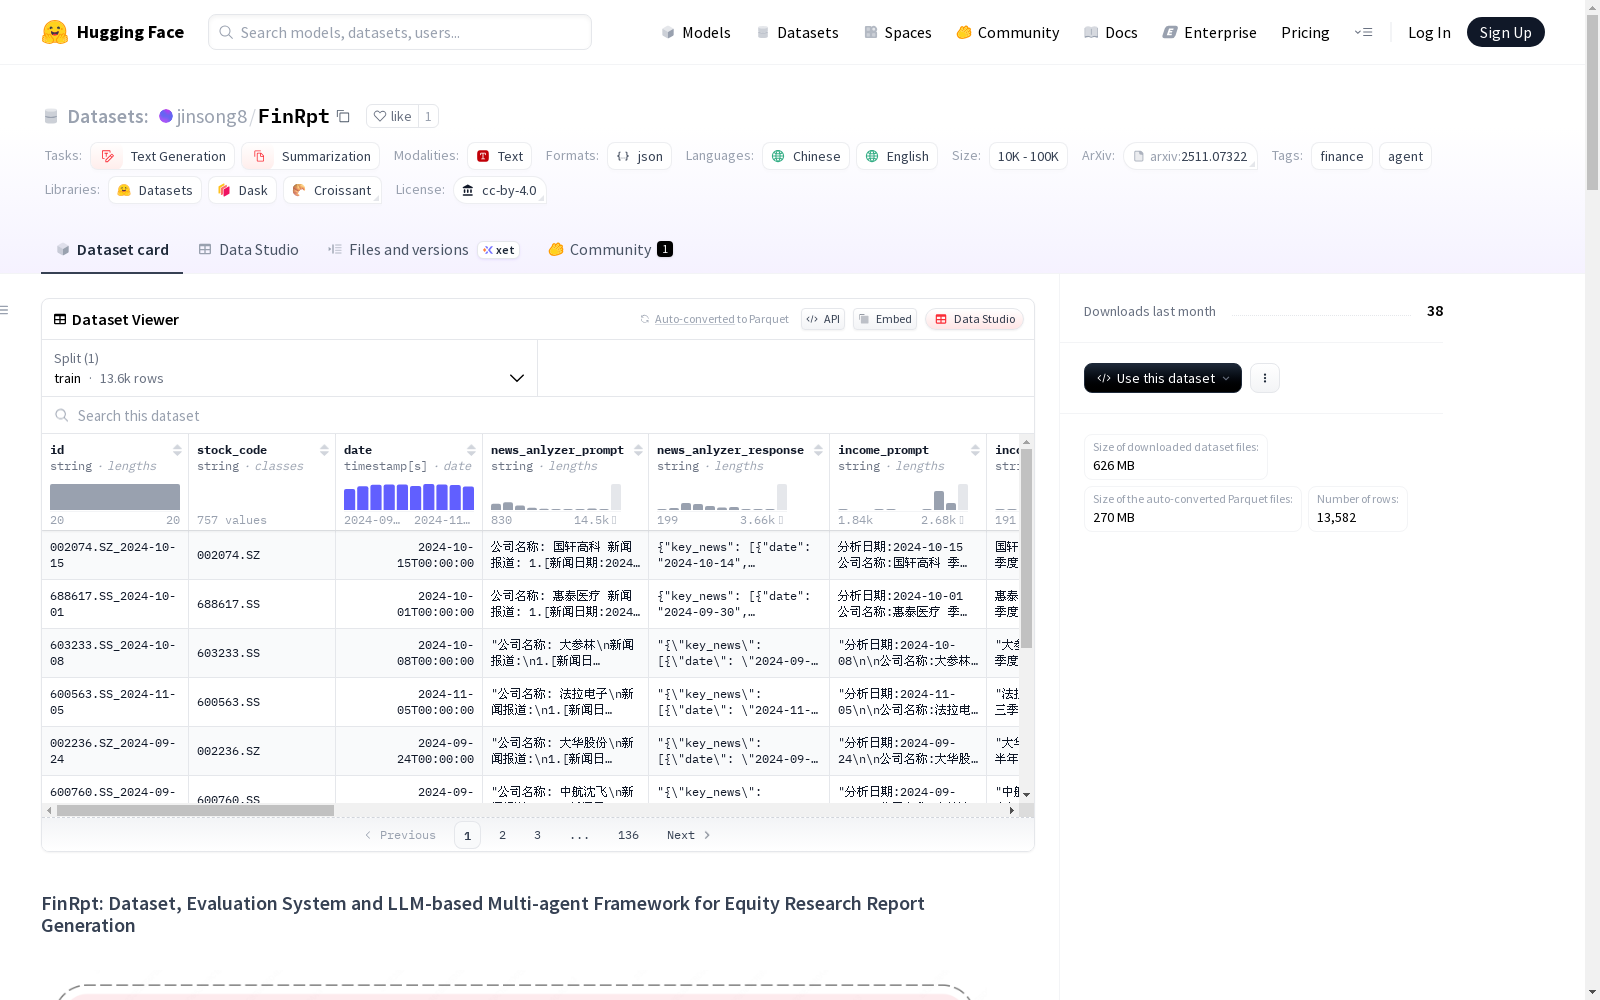
Task: Select the 10K - 100K size tag
Action: tap(1028, 156)
